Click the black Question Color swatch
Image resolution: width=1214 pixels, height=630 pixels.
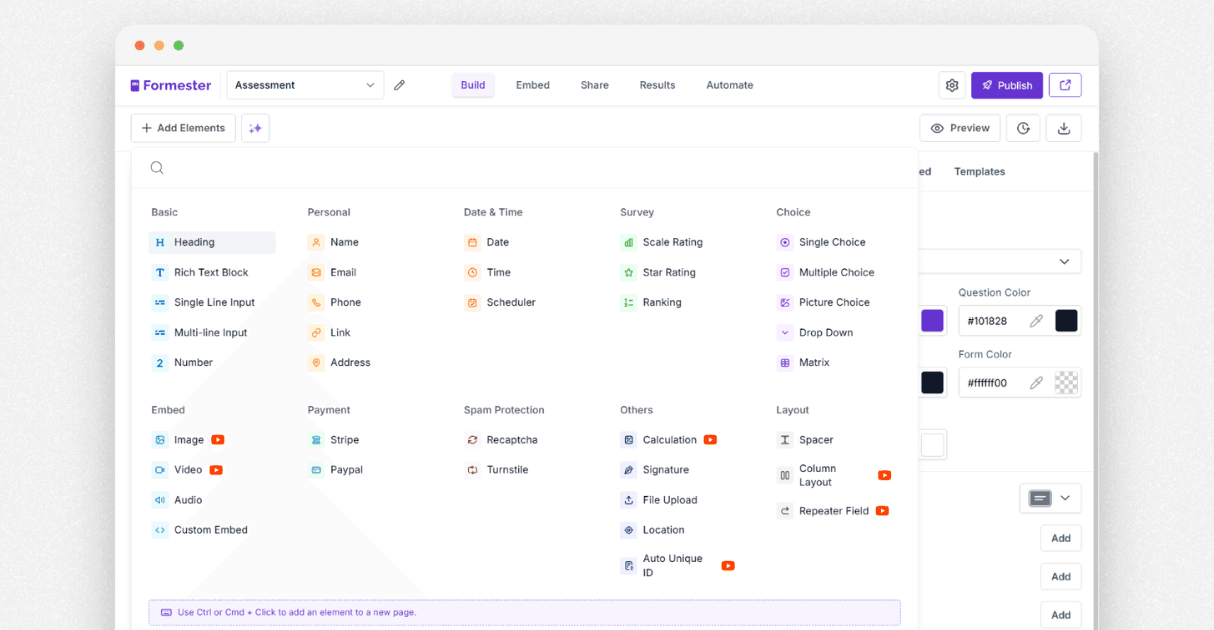click(1064, 320)
